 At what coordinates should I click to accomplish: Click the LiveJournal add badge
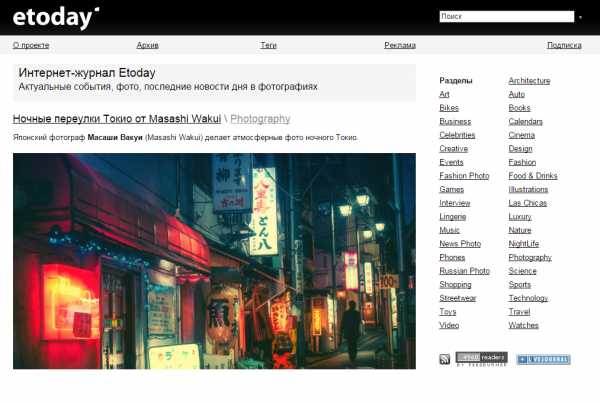coord(541,358)
